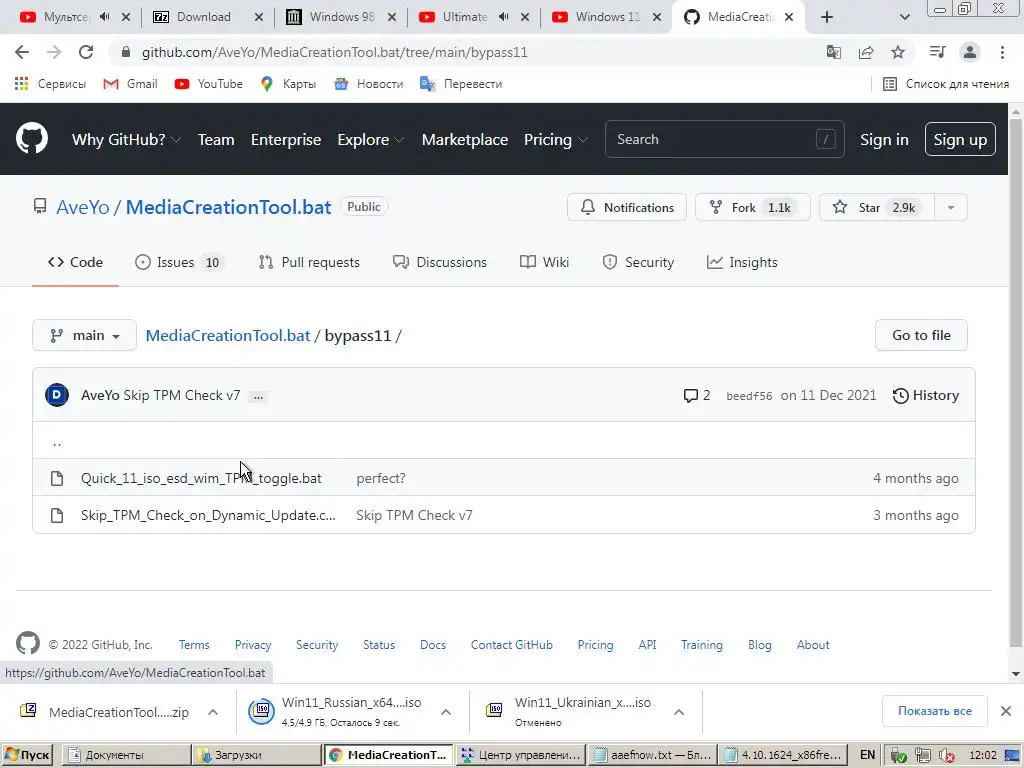Open Новости bookmark

click(369, 84)
